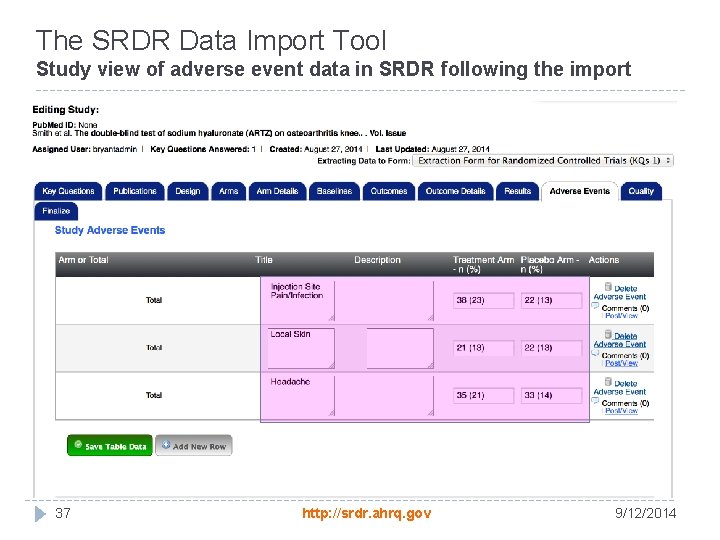720x540 pixels.
Task: Switch to the Publications tab
Action: click(x=135, y=191)
